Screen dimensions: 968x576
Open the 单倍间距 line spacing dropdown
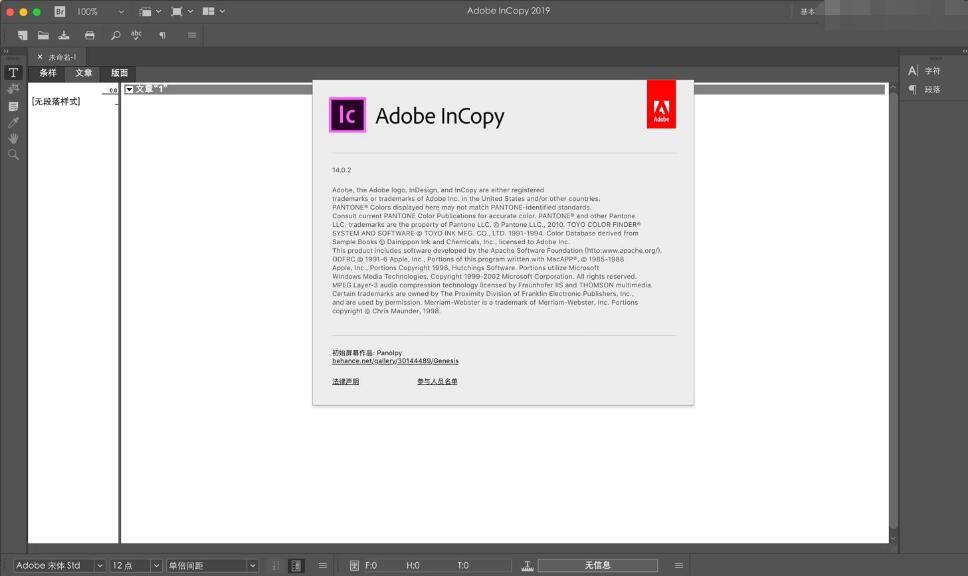pos(252,566)
